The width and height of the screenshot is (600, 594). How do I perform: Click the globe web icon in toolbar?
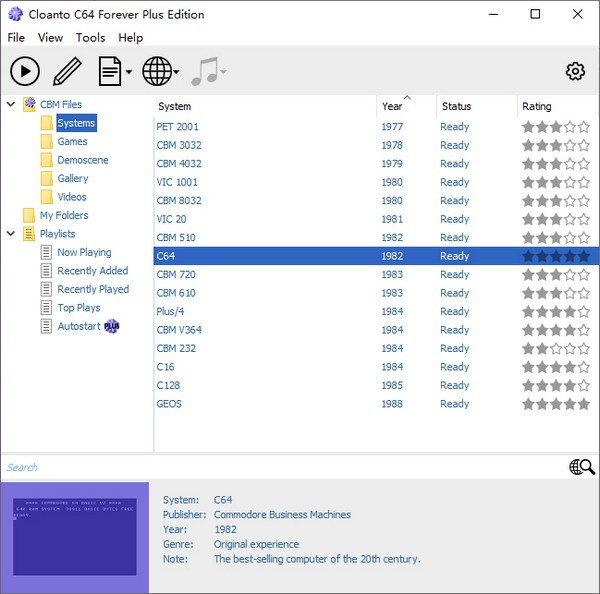[x=156, y=71]
